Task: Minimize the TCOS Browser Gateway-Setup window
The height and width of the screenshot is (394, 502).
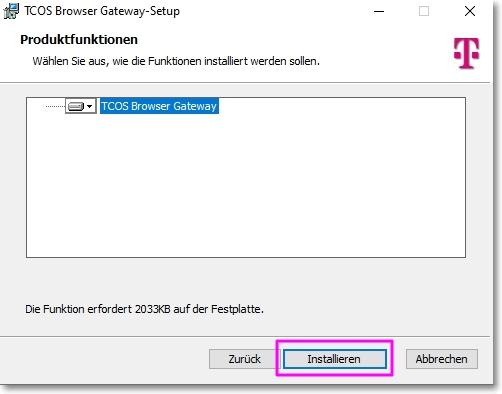Action: [379, 11]
